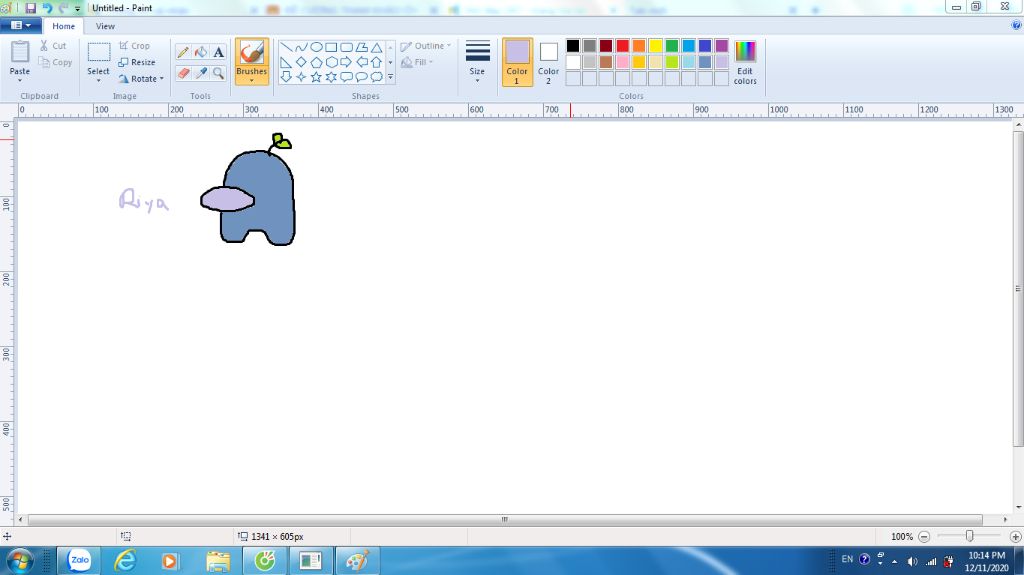
Task: Select the Magnifier tool
Action: tap(219, 73)
